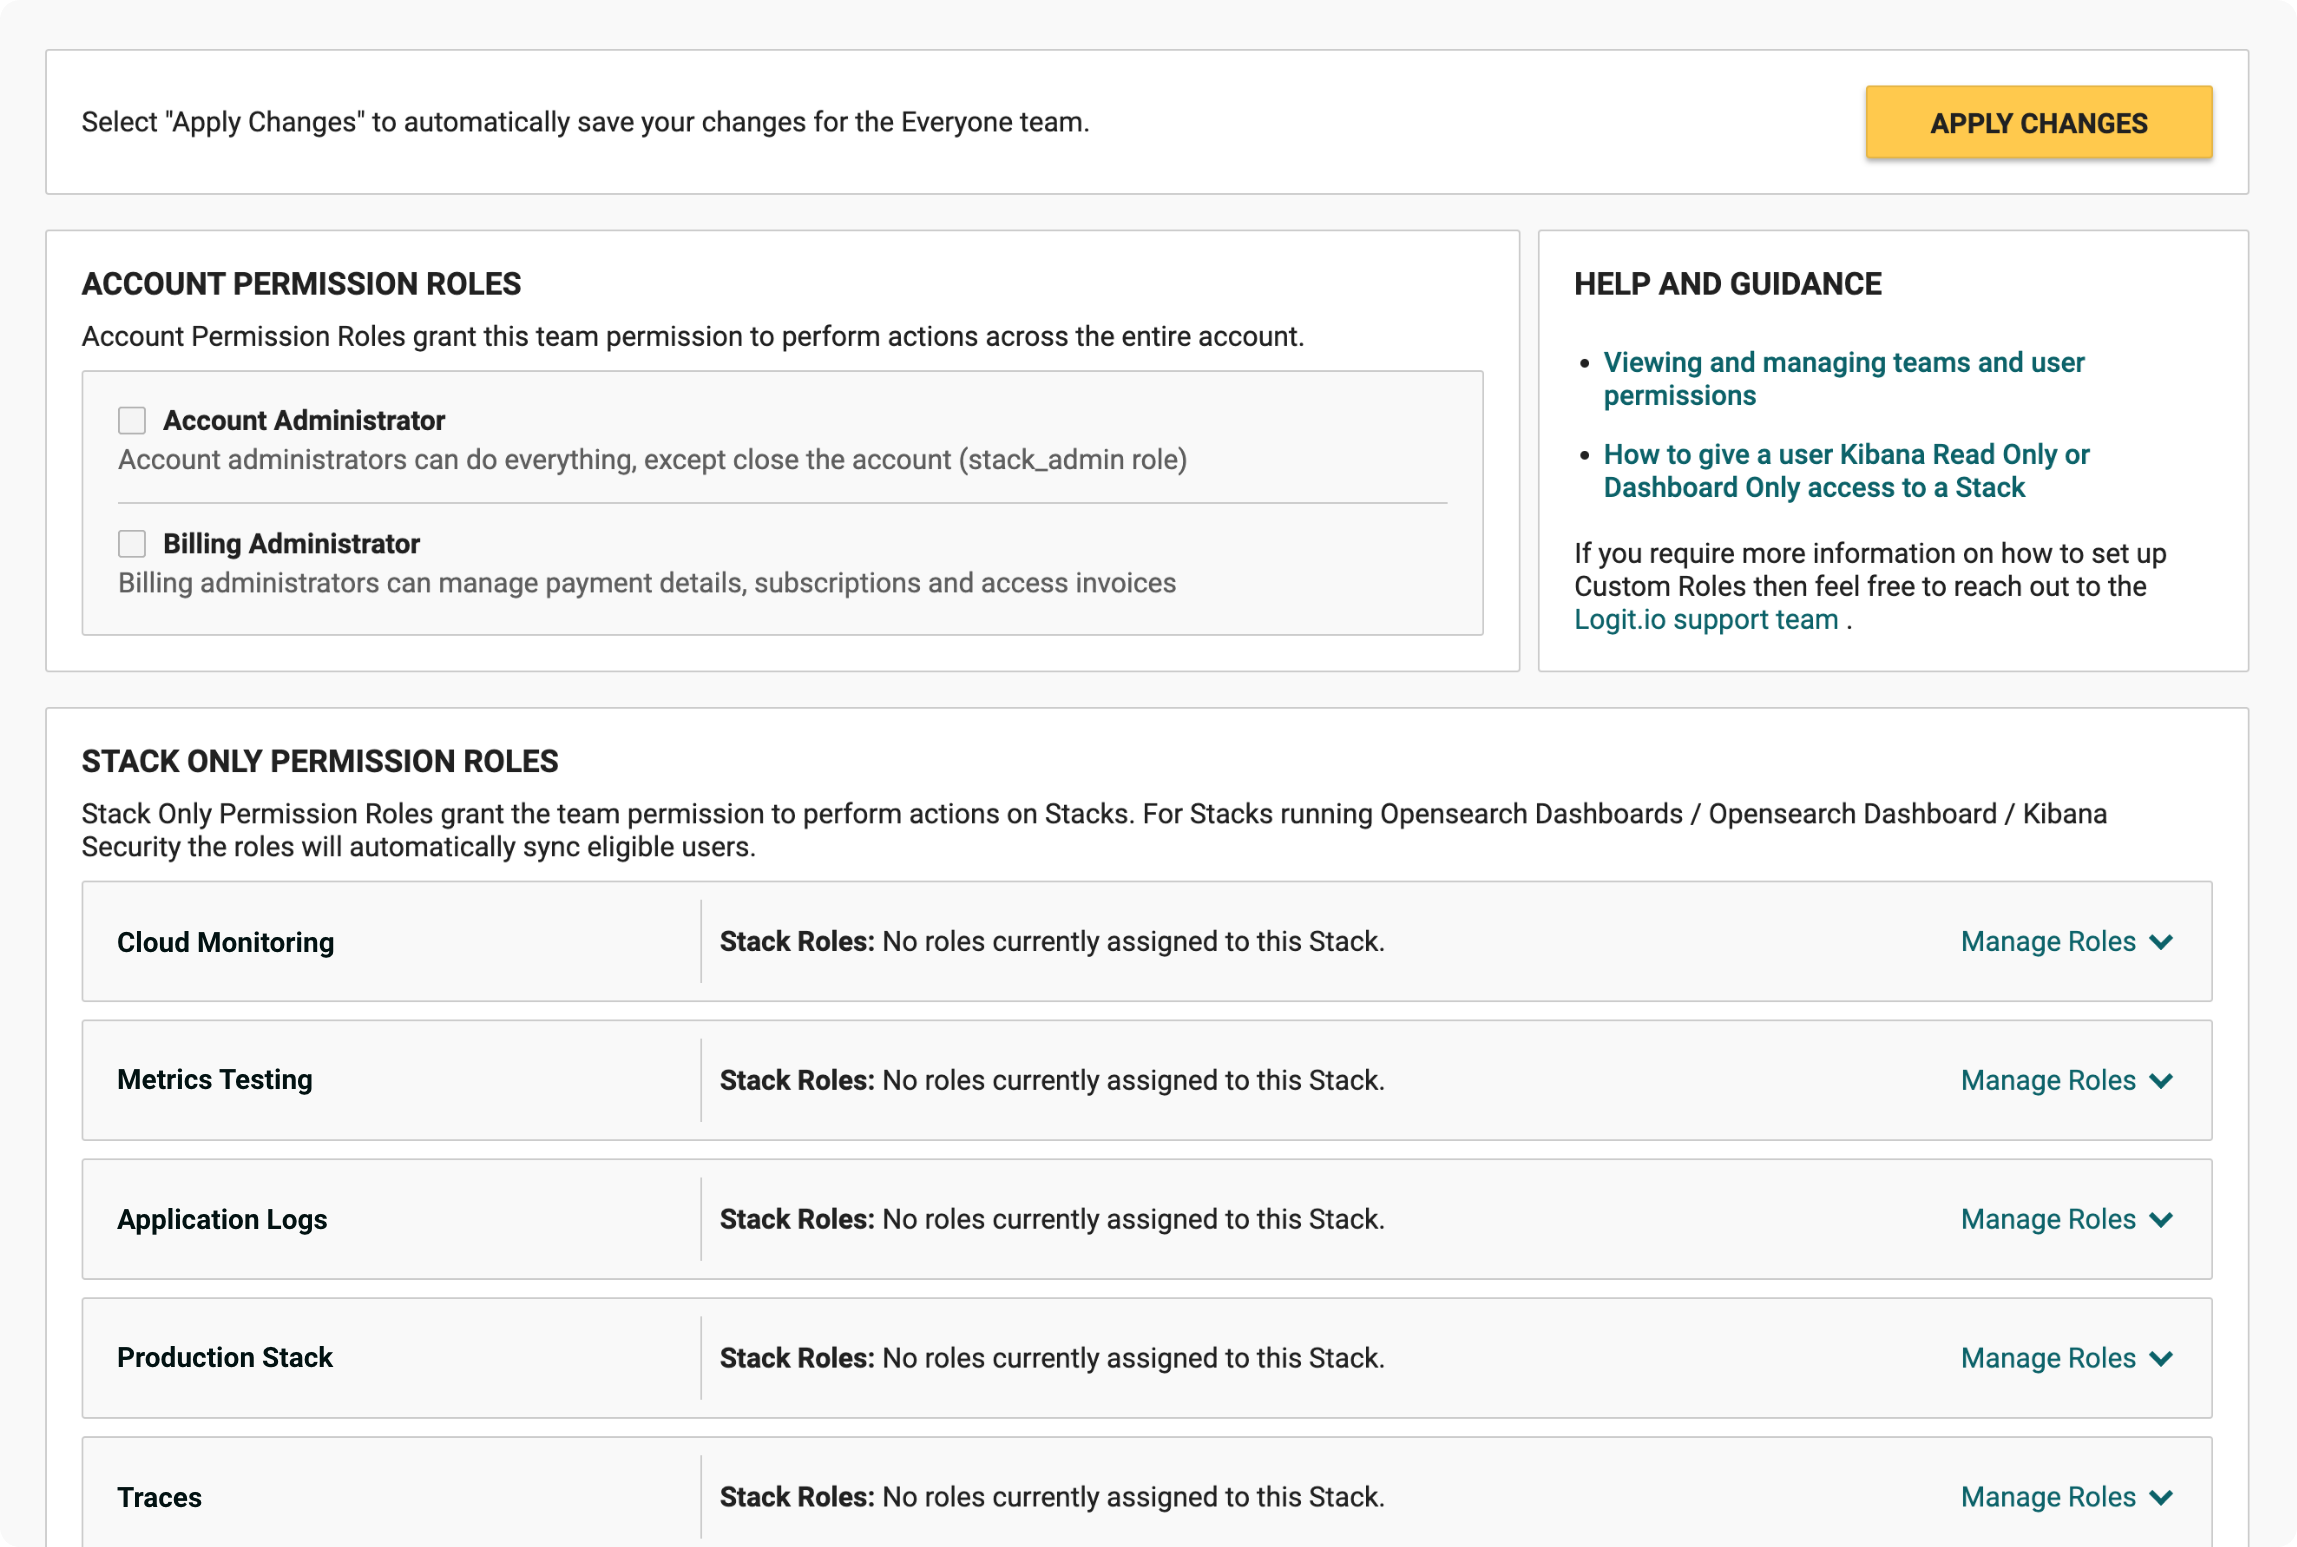Screen dimensions: 2297x1547
Task: Click the chevron beside Cloud Monitoring's Manage Roles
Action: click(x=2163, y=941)
